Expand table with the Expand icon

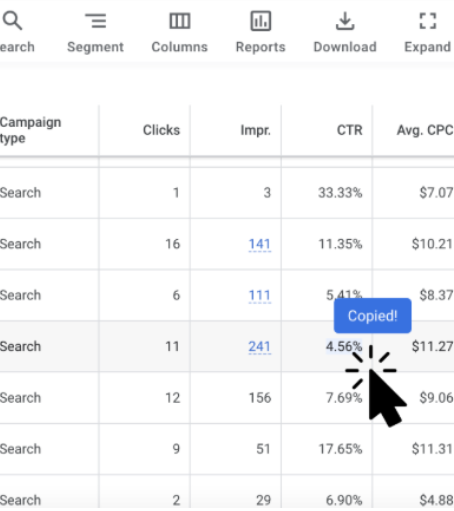427,21
